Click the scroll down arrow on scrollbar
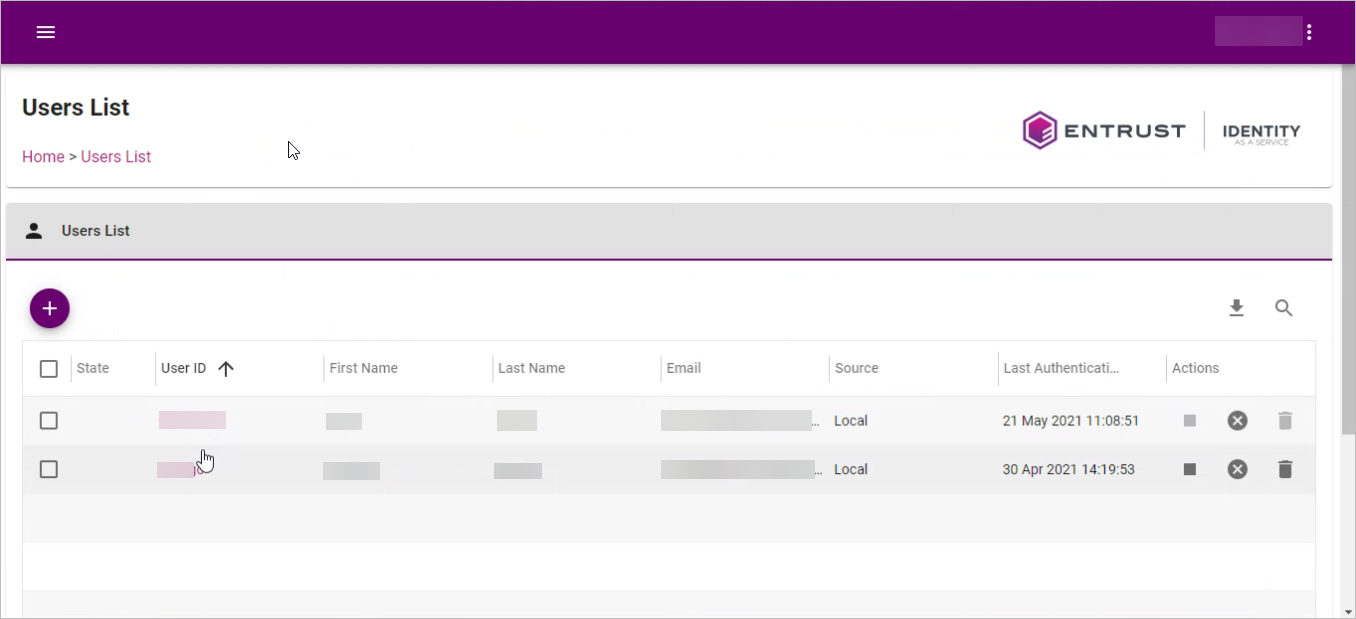Viewport: 1356px width, 619px height. pyautogui.click(x=1347, y=611)
